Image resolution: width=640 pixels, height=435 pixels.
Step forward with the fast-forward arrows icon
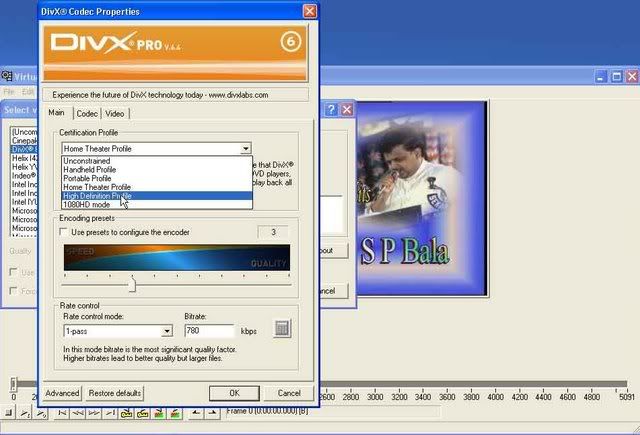tap(94, 413)
